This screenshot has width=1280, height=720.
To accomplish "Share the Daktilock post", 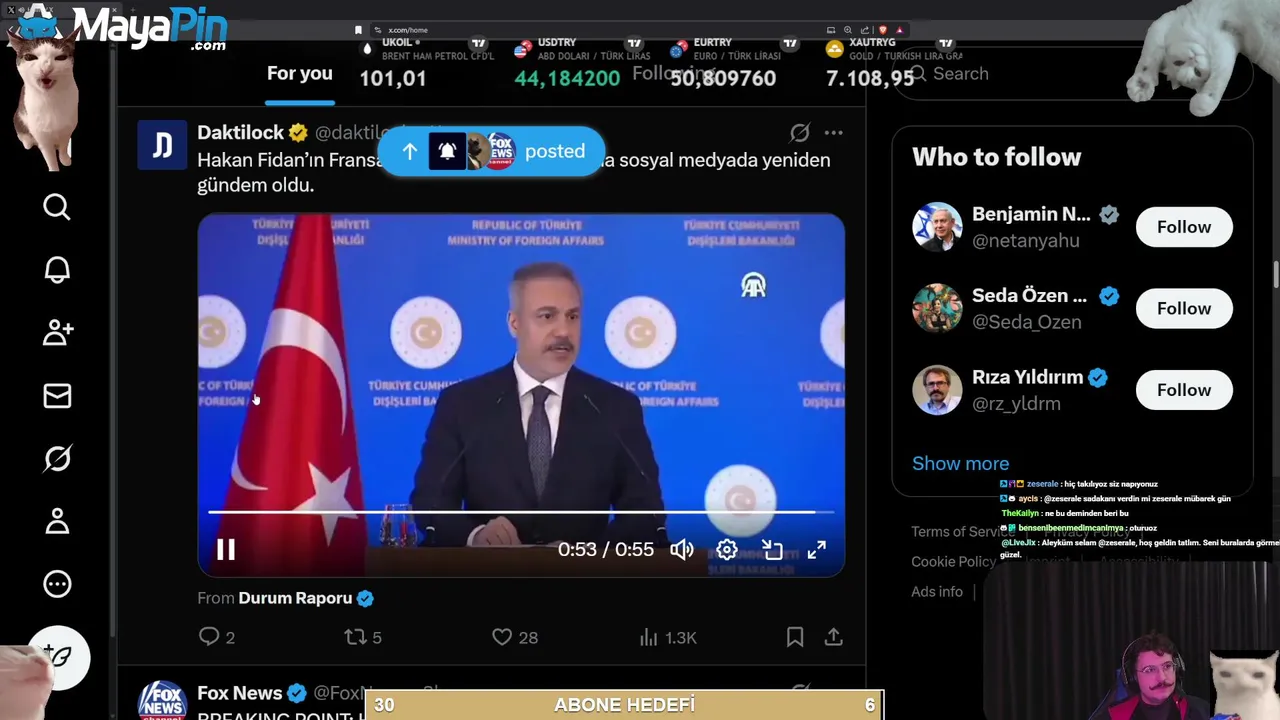I will [x=833, y=637].
